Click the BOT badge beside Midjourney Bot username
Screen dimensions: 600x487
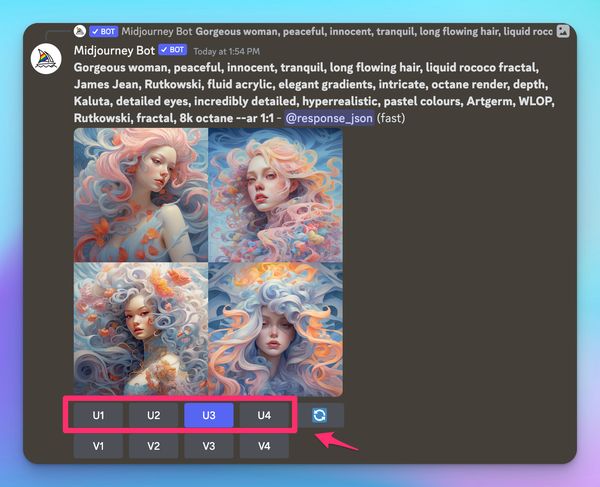point(174,49)
